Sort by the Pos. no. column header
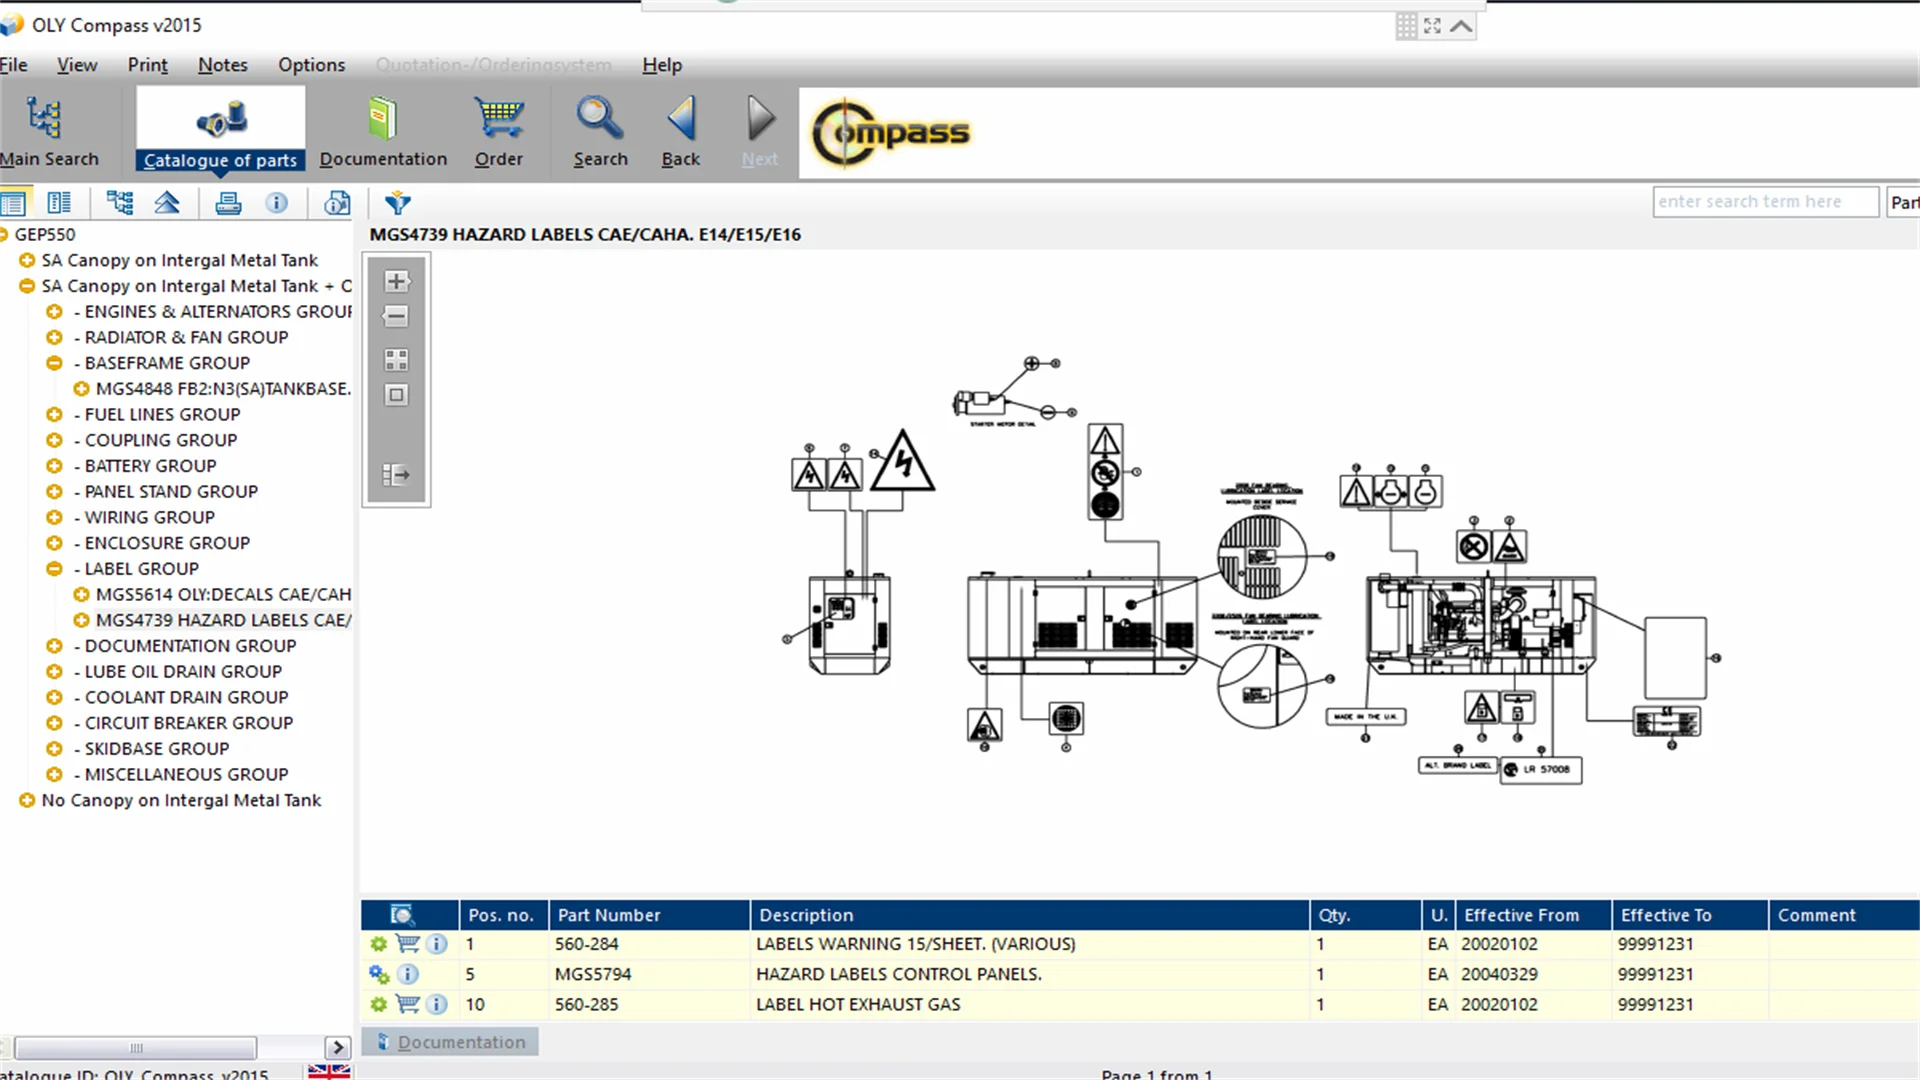The image size is (1920, 1080). click(503, 915)
